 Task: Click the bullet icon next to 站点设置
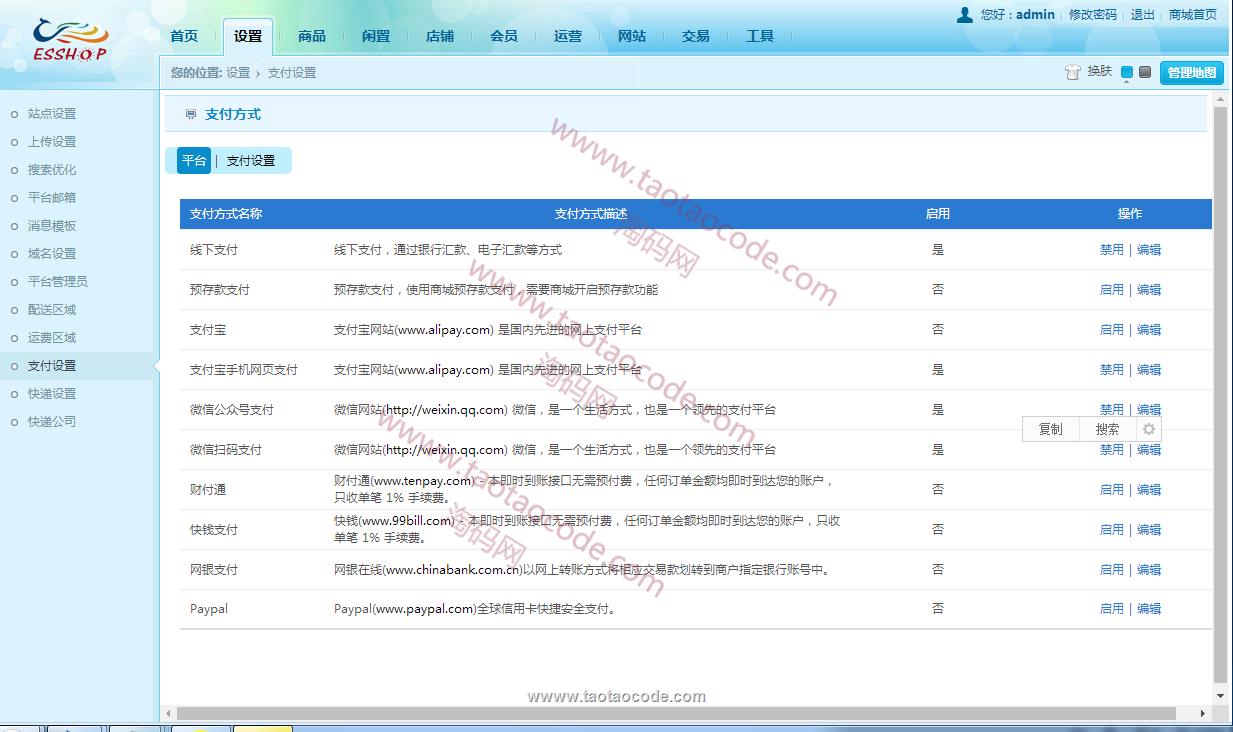14,114
